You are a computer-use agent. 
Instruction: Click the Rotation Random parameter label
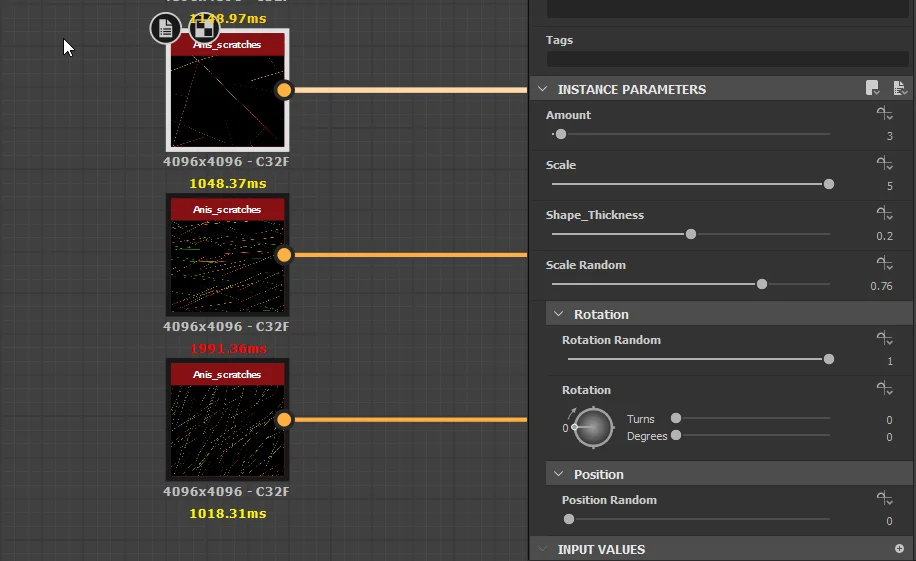click(611, 340)
